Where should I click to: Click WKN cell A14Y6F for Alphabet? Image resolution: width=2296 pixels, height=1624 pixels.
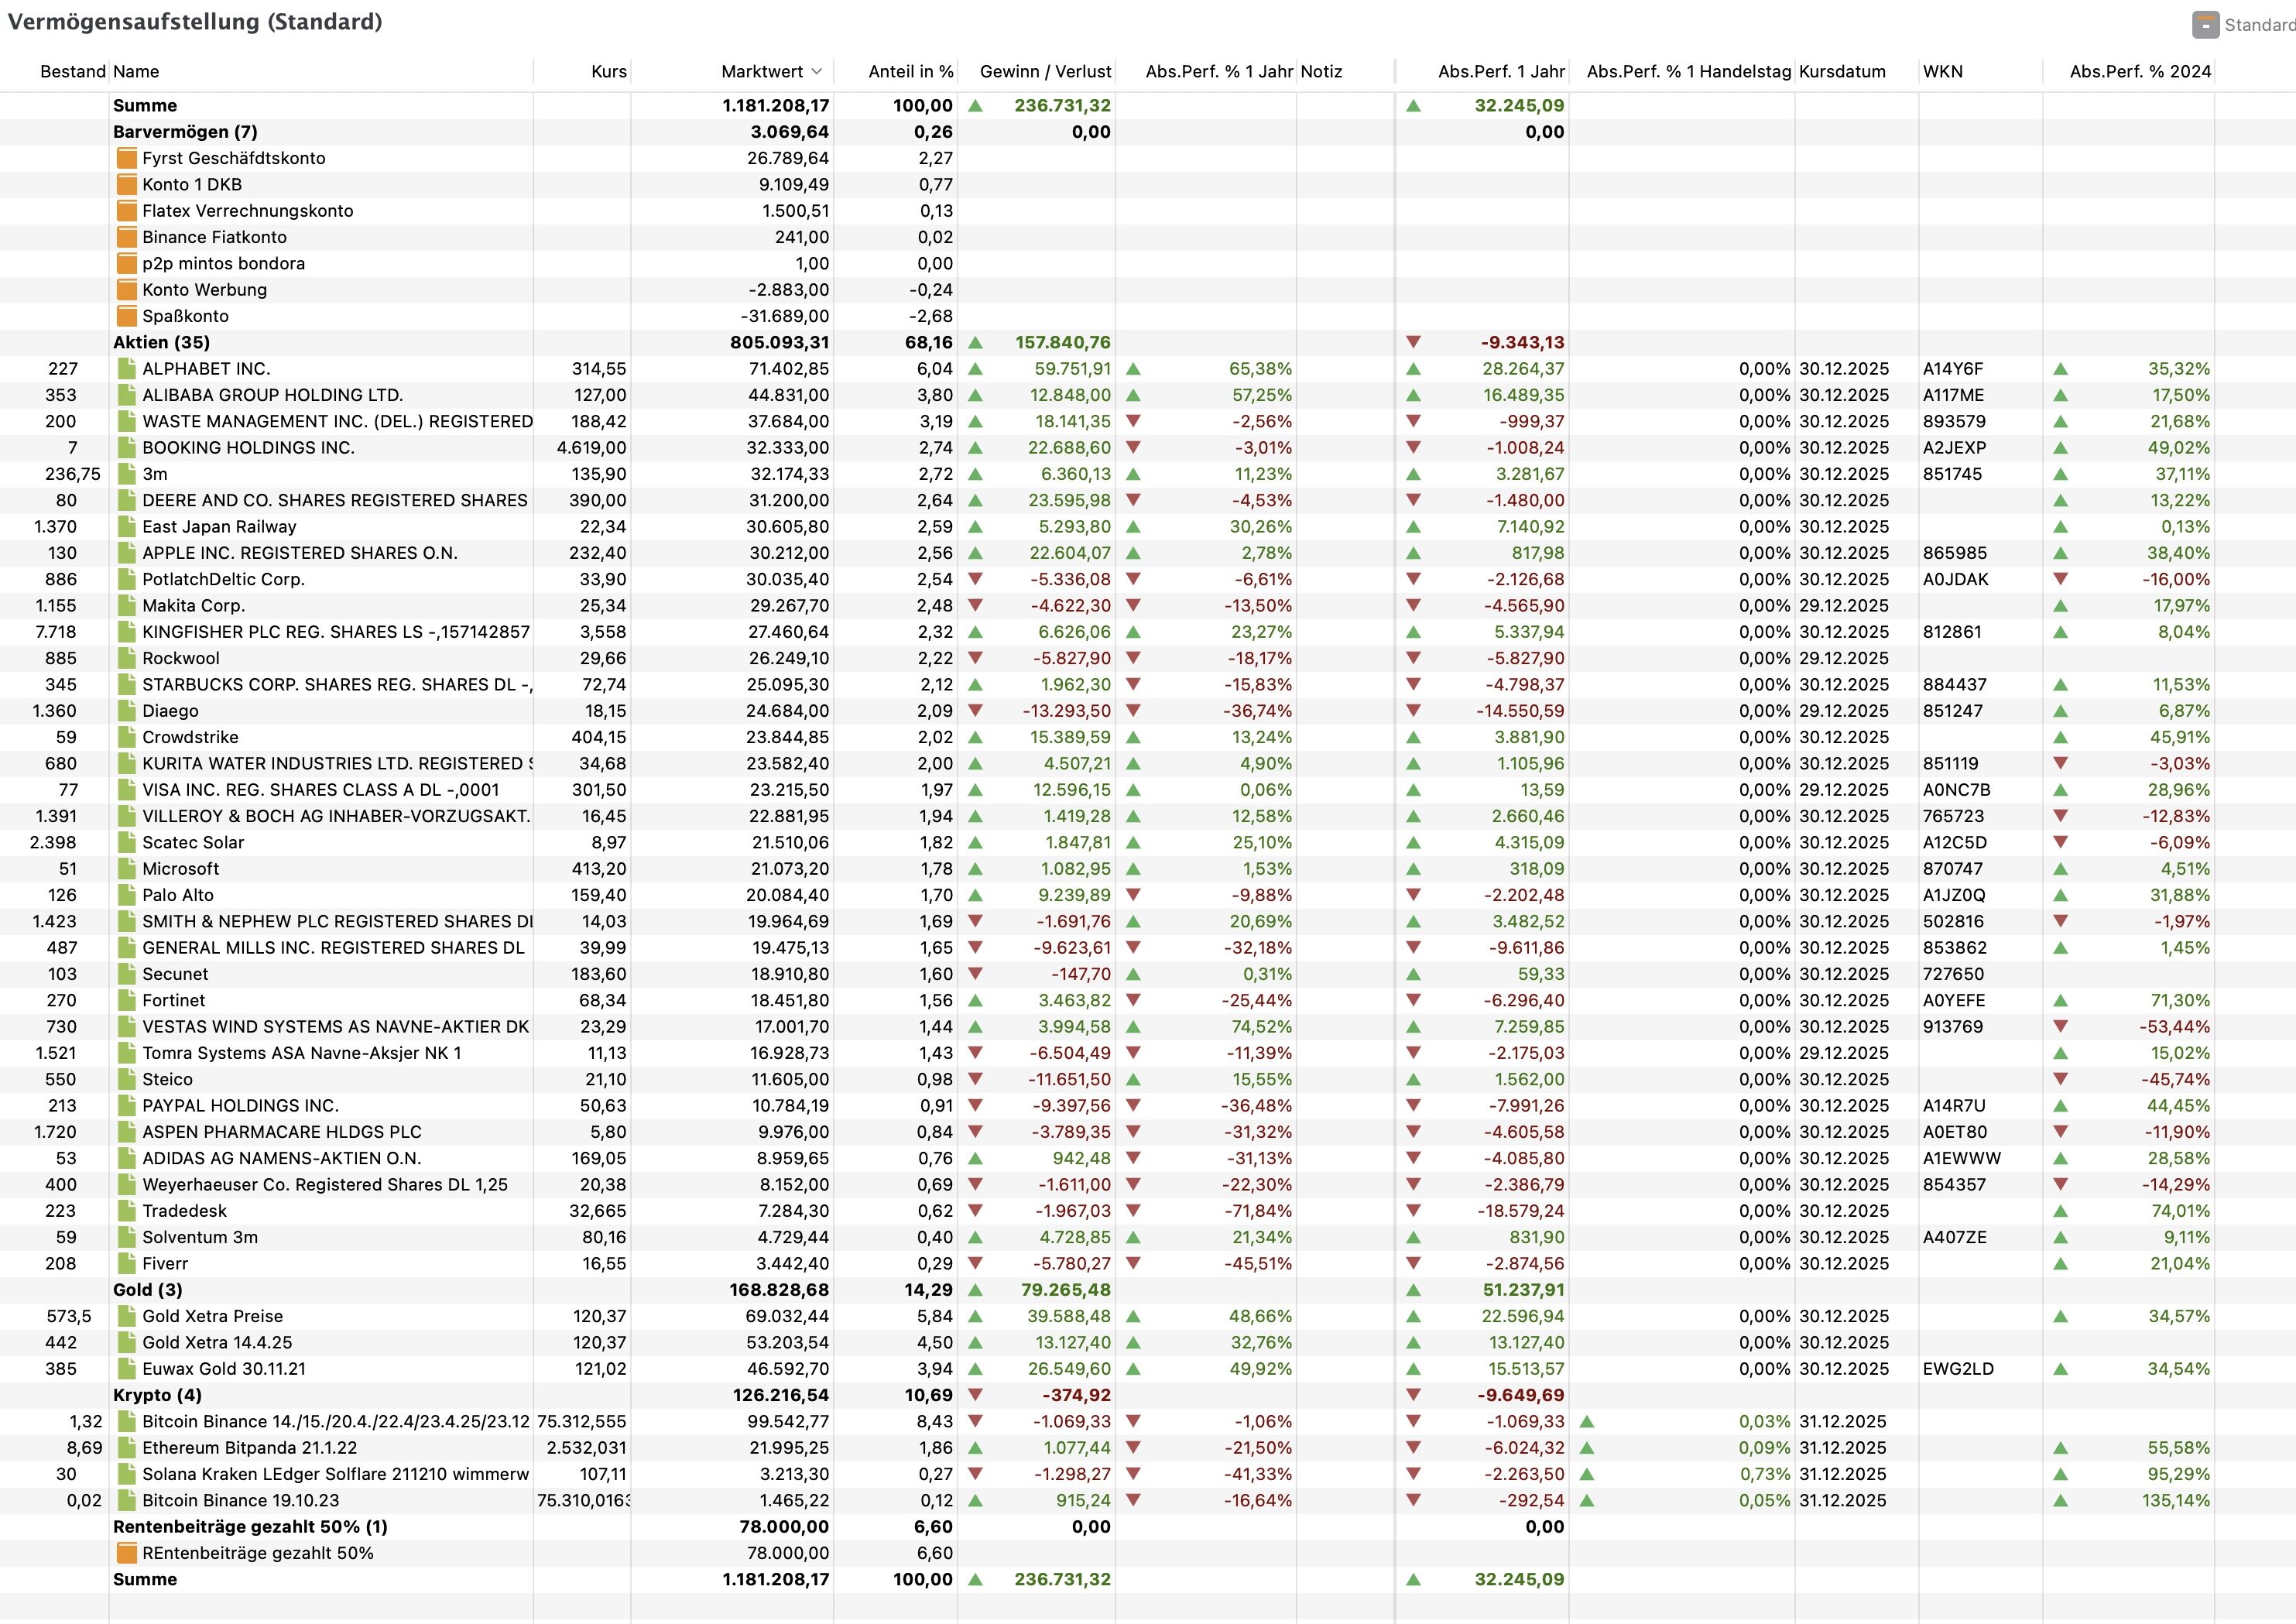click(x=1952, y=369)
